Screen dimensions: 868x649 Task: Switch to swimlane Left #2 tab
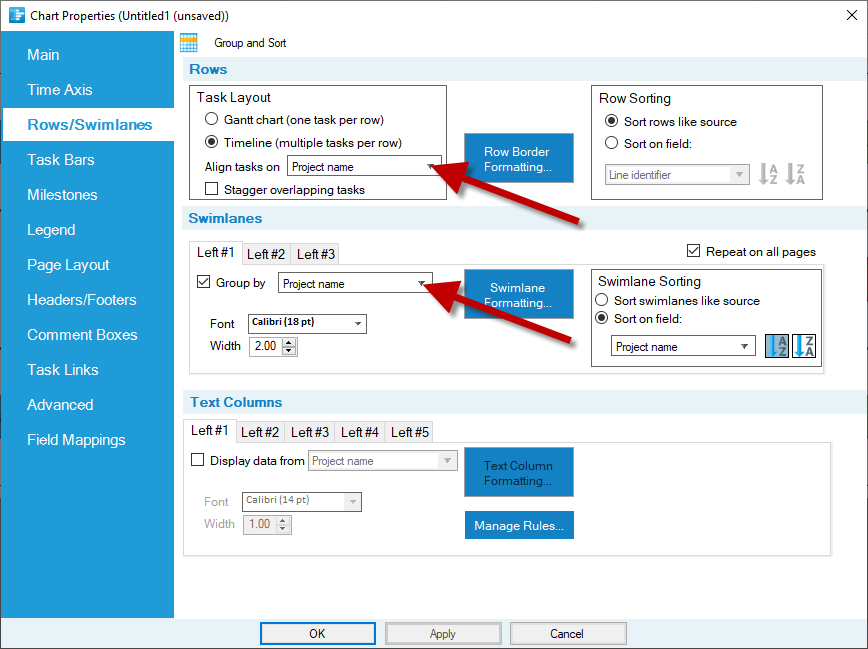(266, 254)
